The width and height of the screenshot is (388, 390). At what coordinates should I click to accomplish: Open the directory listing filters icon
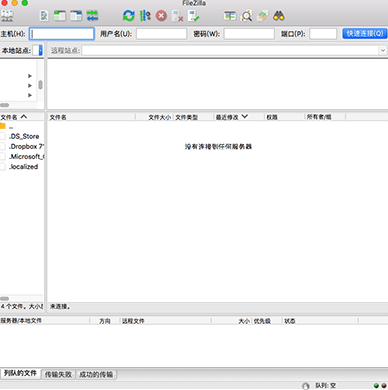point(230,16)
